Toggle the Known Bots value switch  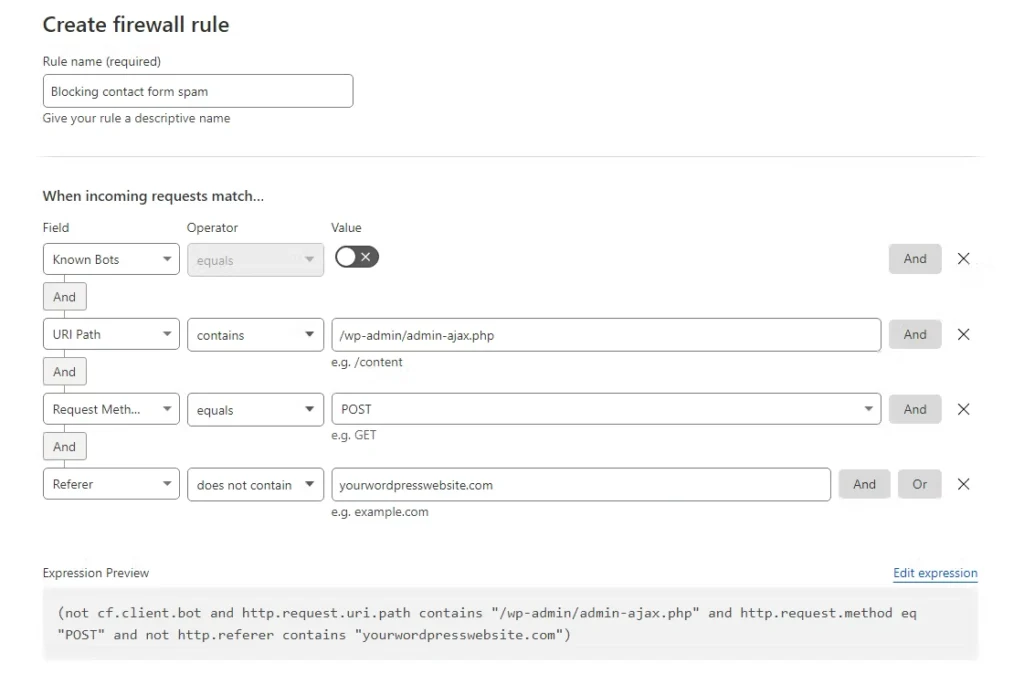click(x=357, y=258)
